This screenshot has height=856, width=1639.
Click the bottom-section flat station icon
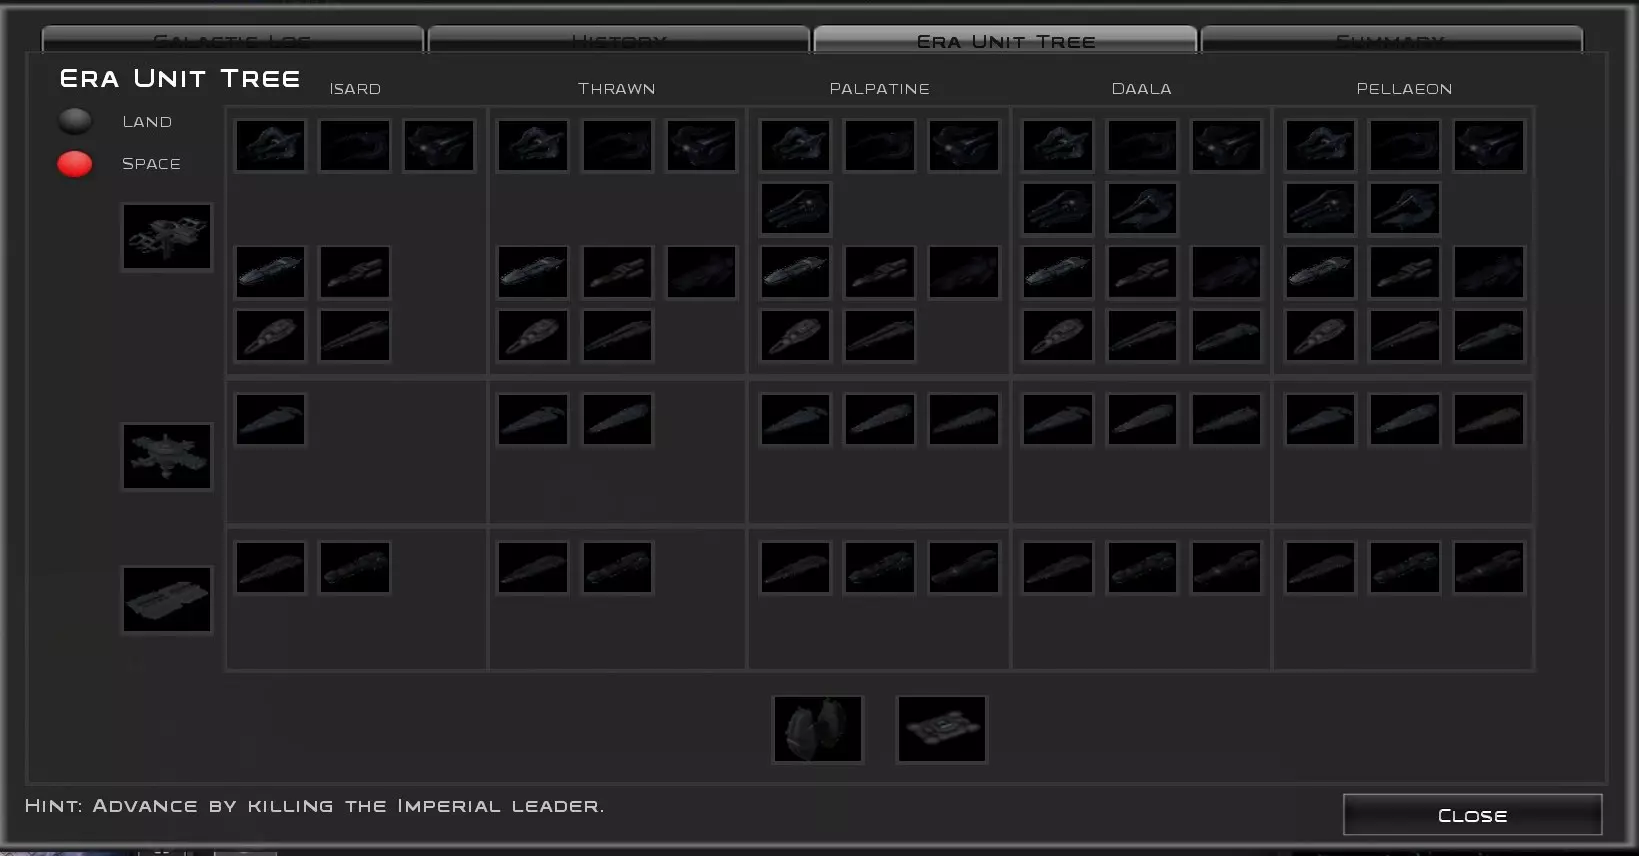point(167,600)
